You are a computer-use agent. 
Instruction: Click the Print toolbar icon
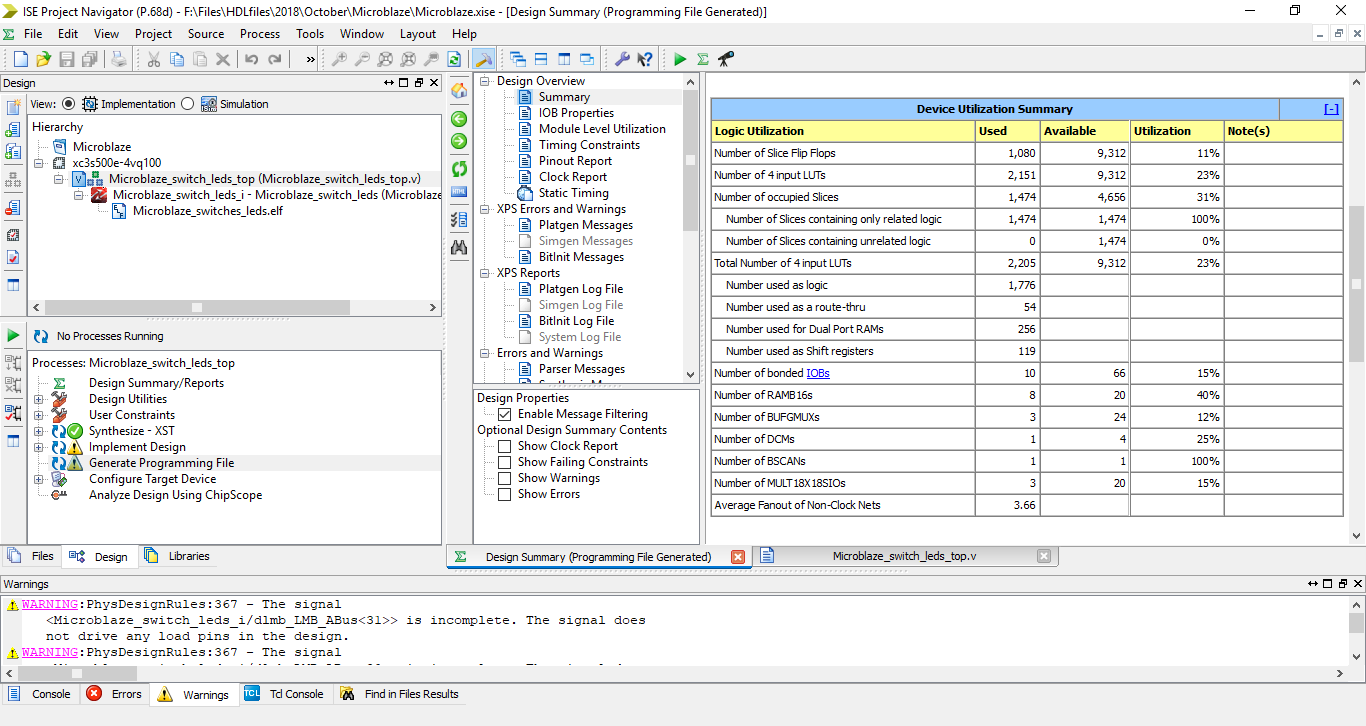point(119,59)
